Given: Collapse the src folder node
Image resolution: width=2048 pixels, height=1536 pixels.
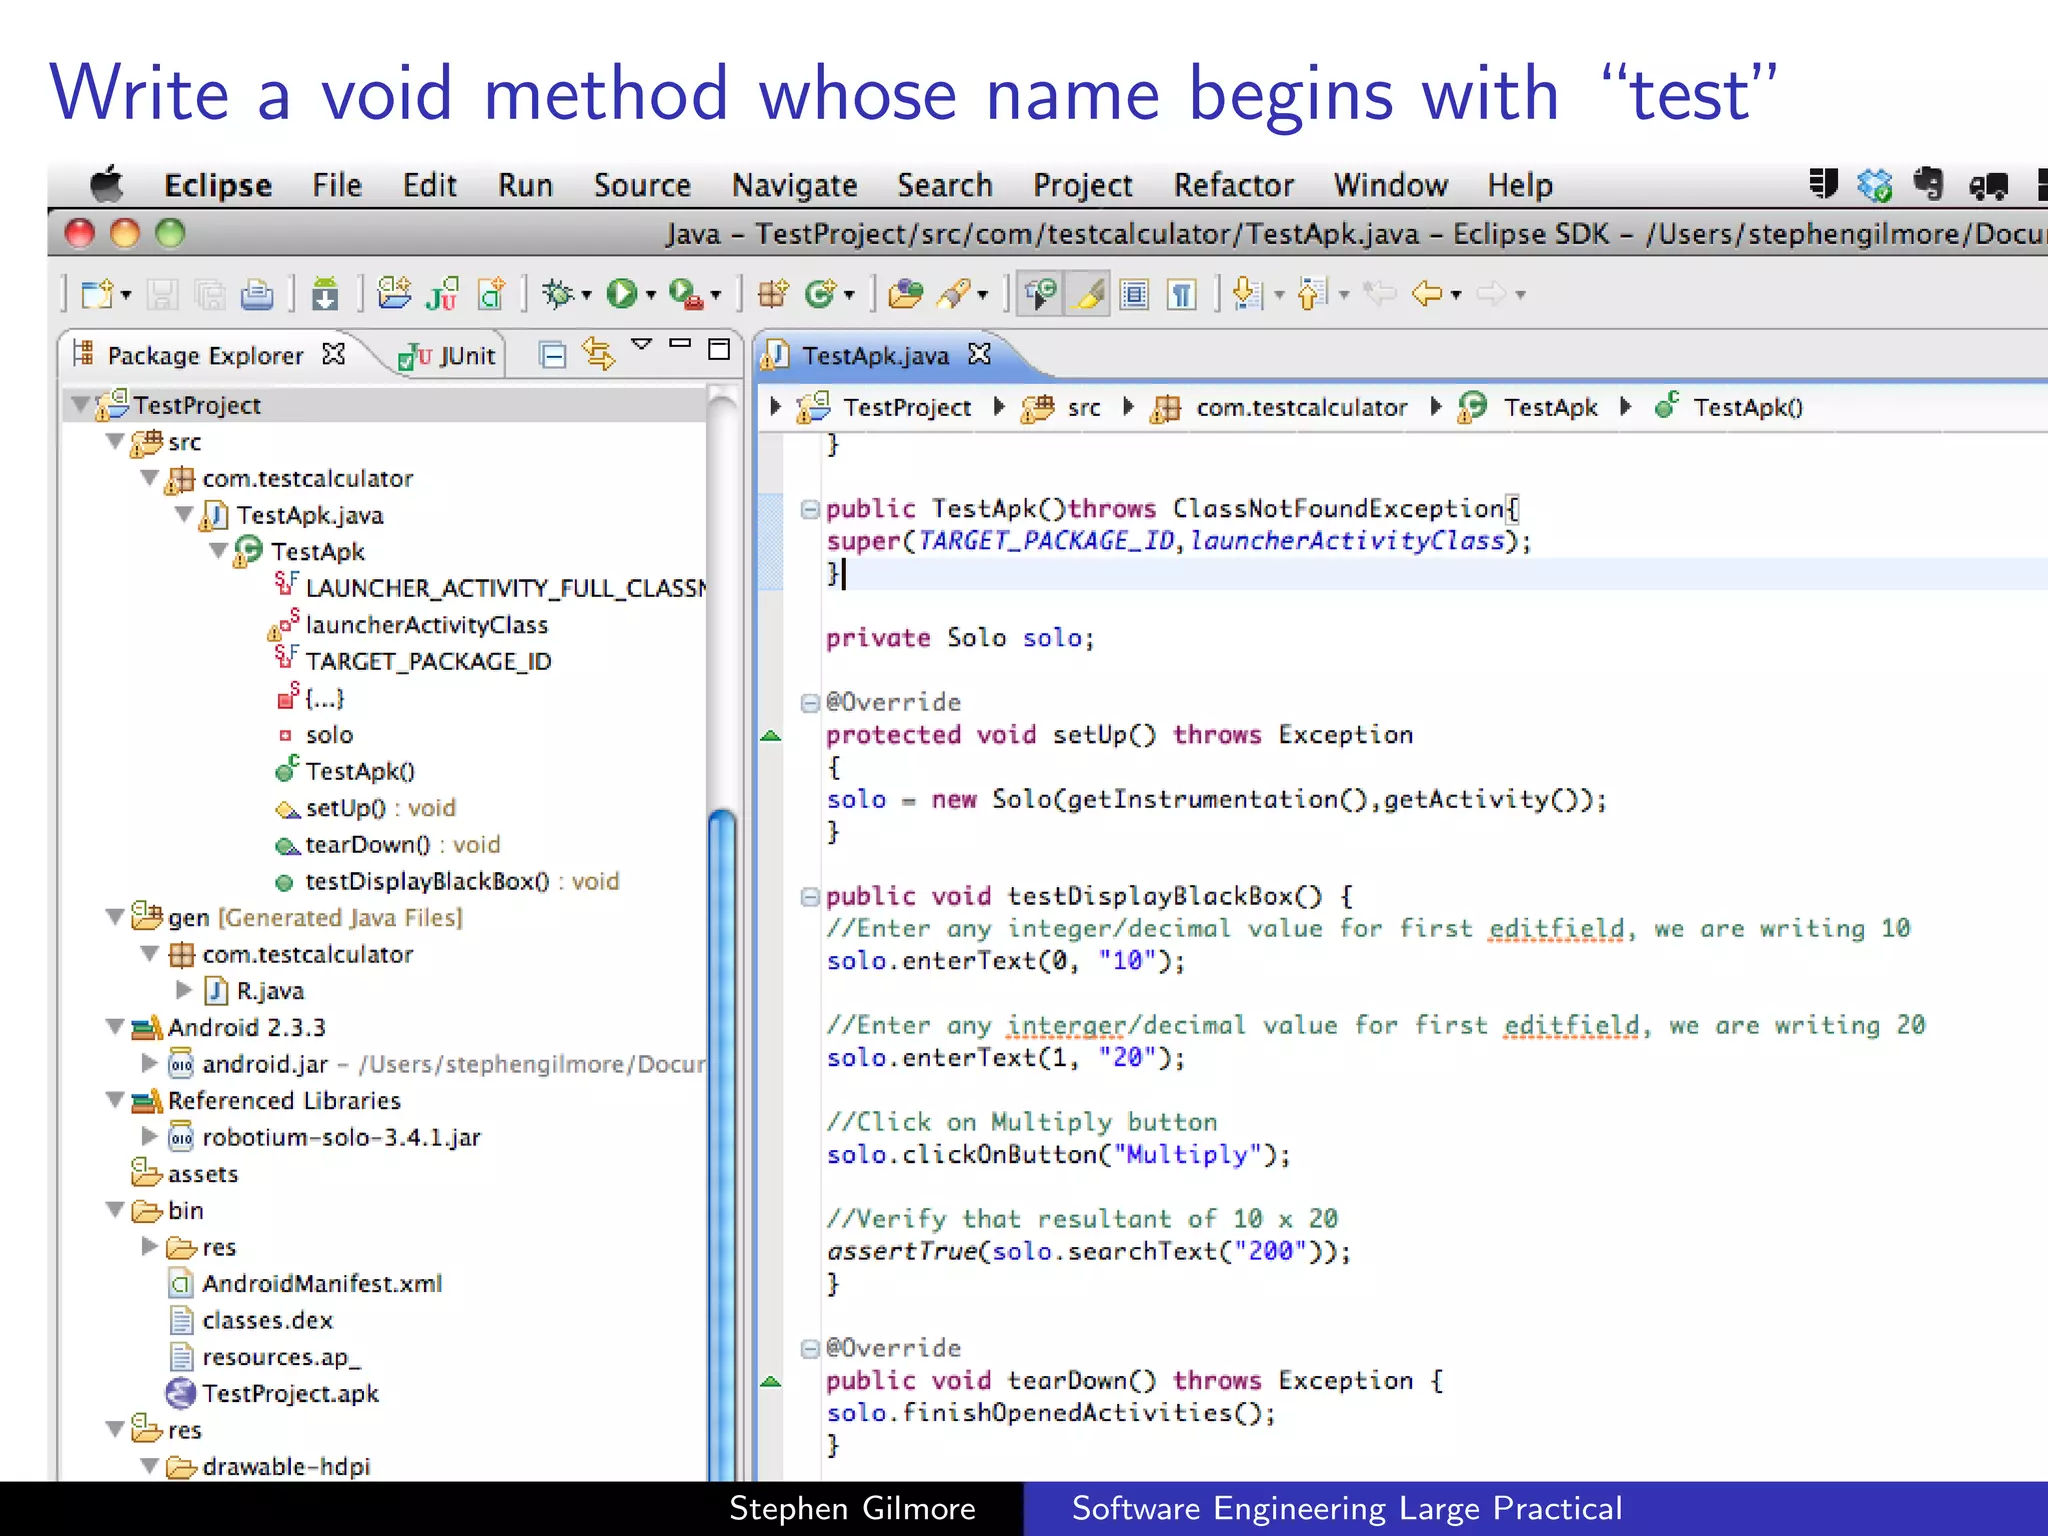Looking at the screenshot, I should pyautogui.click(x=116, y=441).
